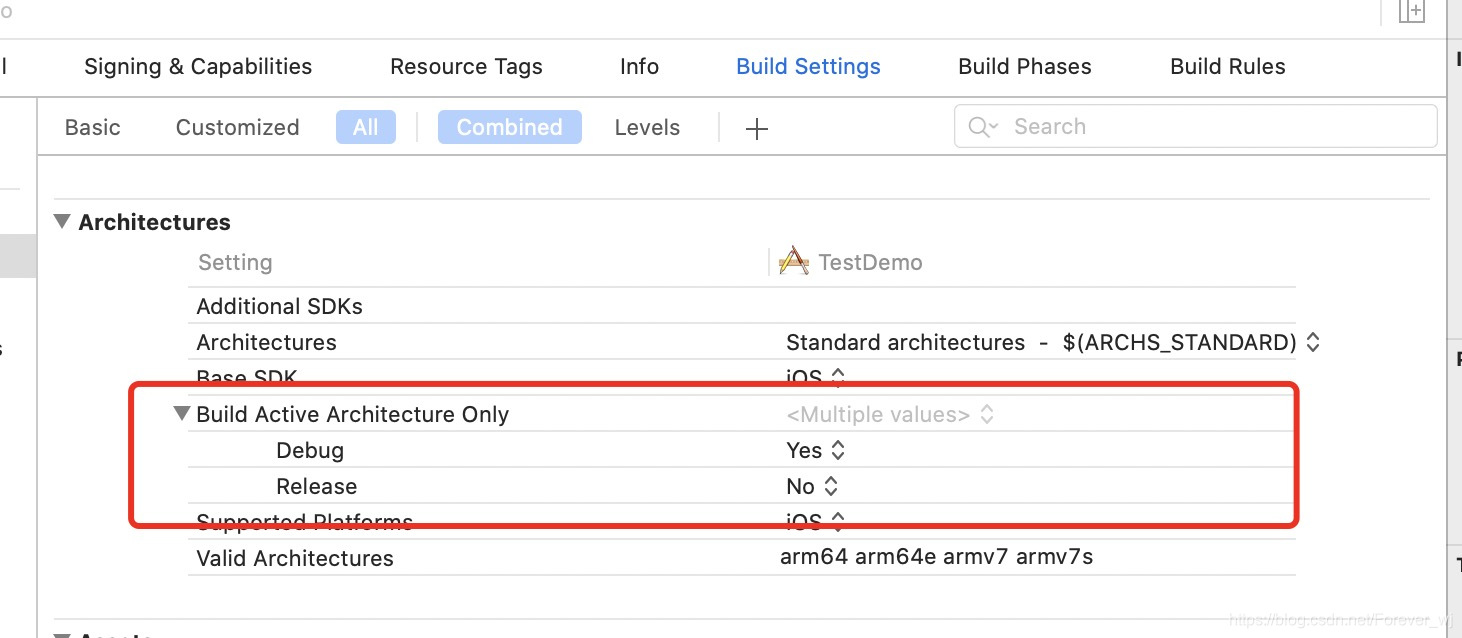The image size is (1462, 638).
Task: Click the add editor icon at top right
Action: (x=1411, y=11)
